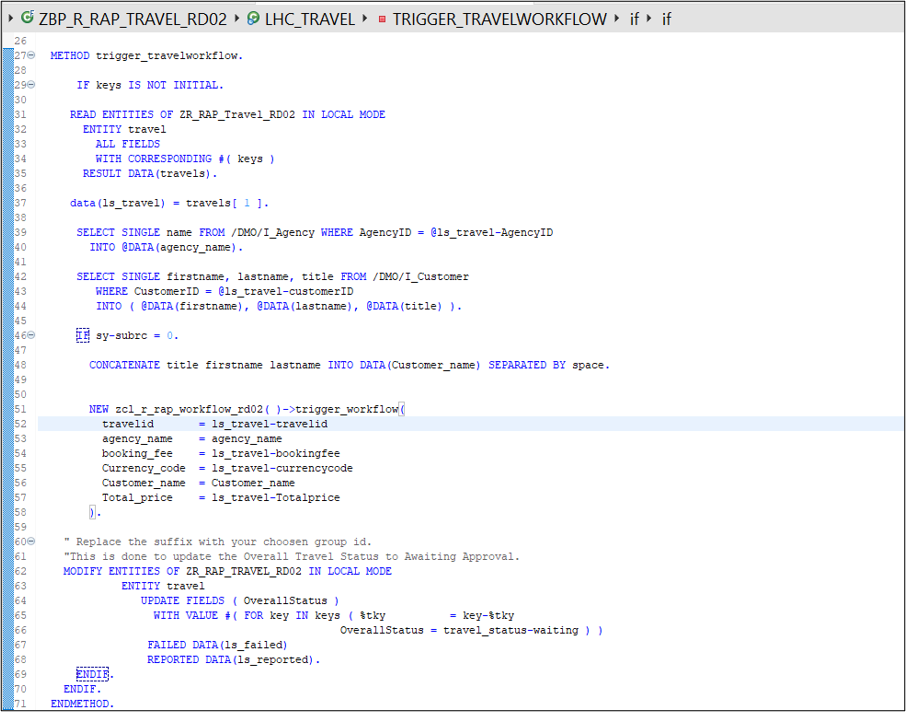The height and width of the screenshot is (712, 906).
Task: Click 'trigger_workflow' method call on line 51
Action: (x=347, y=409)
